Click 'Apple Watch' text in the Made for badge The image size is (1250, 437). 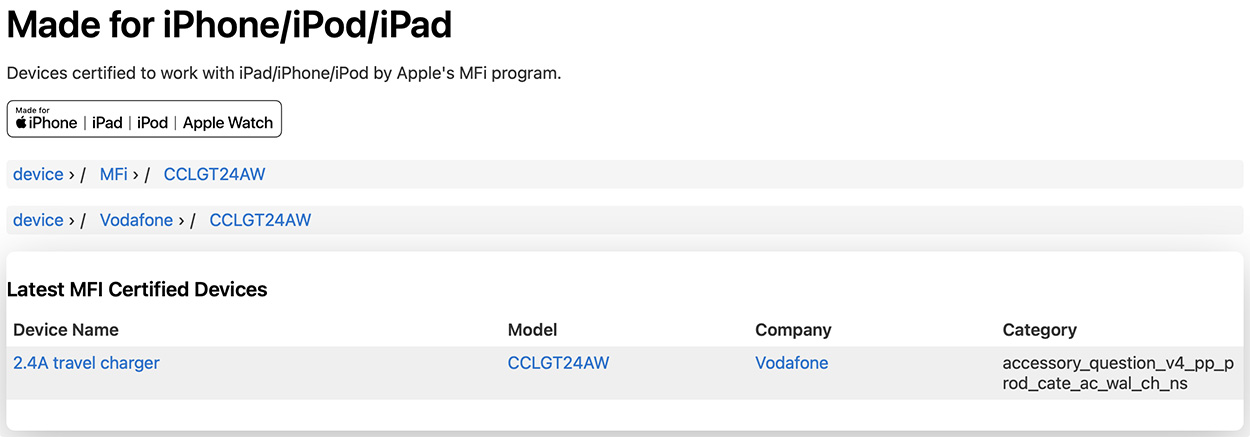tap(228, 123)
